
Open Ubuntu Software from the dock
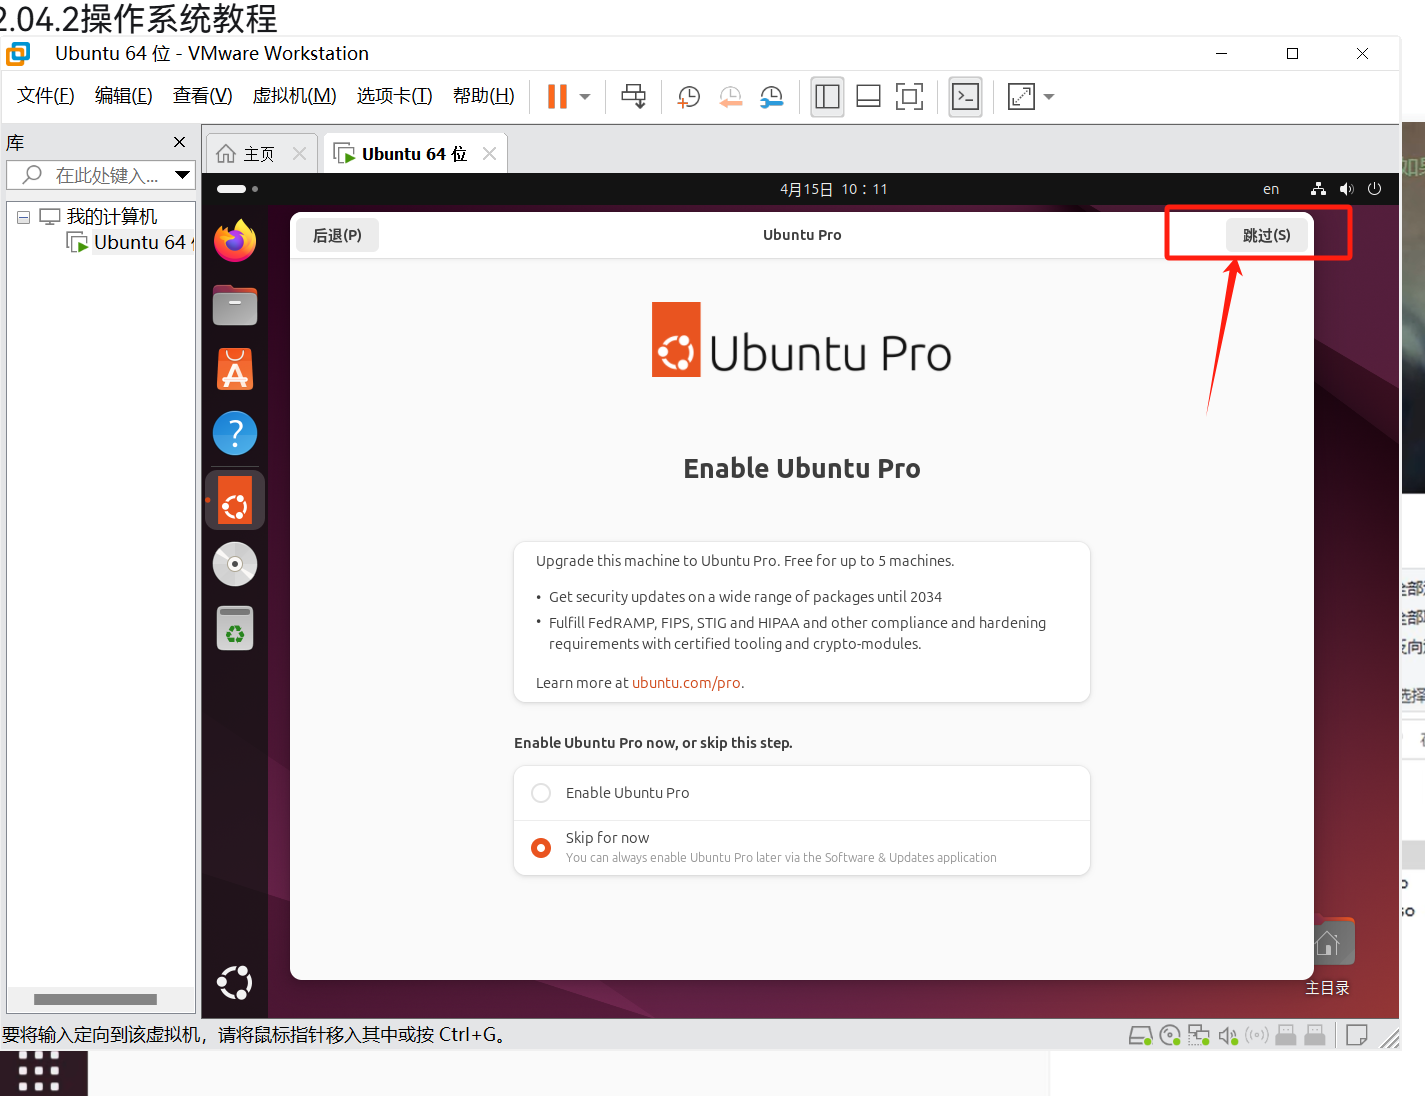235,369
